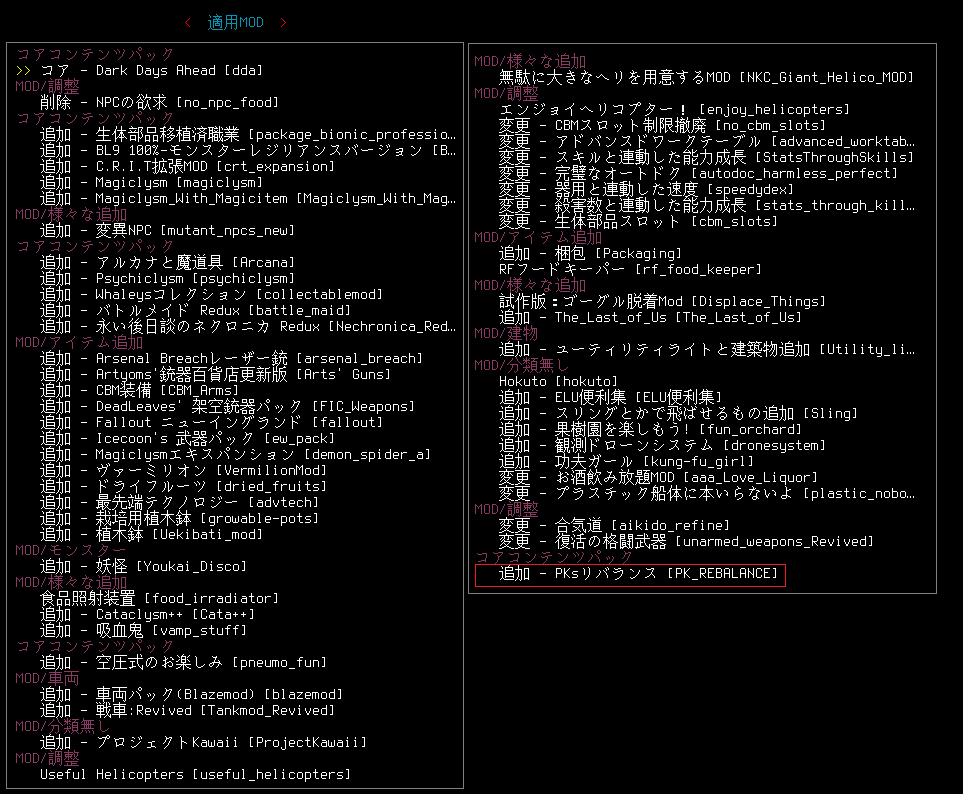Screen dimensions: 963x794
Task: Click the Fallout ニューイングランド [fallout] entry
Action: pyautogui.click(x=211, y=423)
